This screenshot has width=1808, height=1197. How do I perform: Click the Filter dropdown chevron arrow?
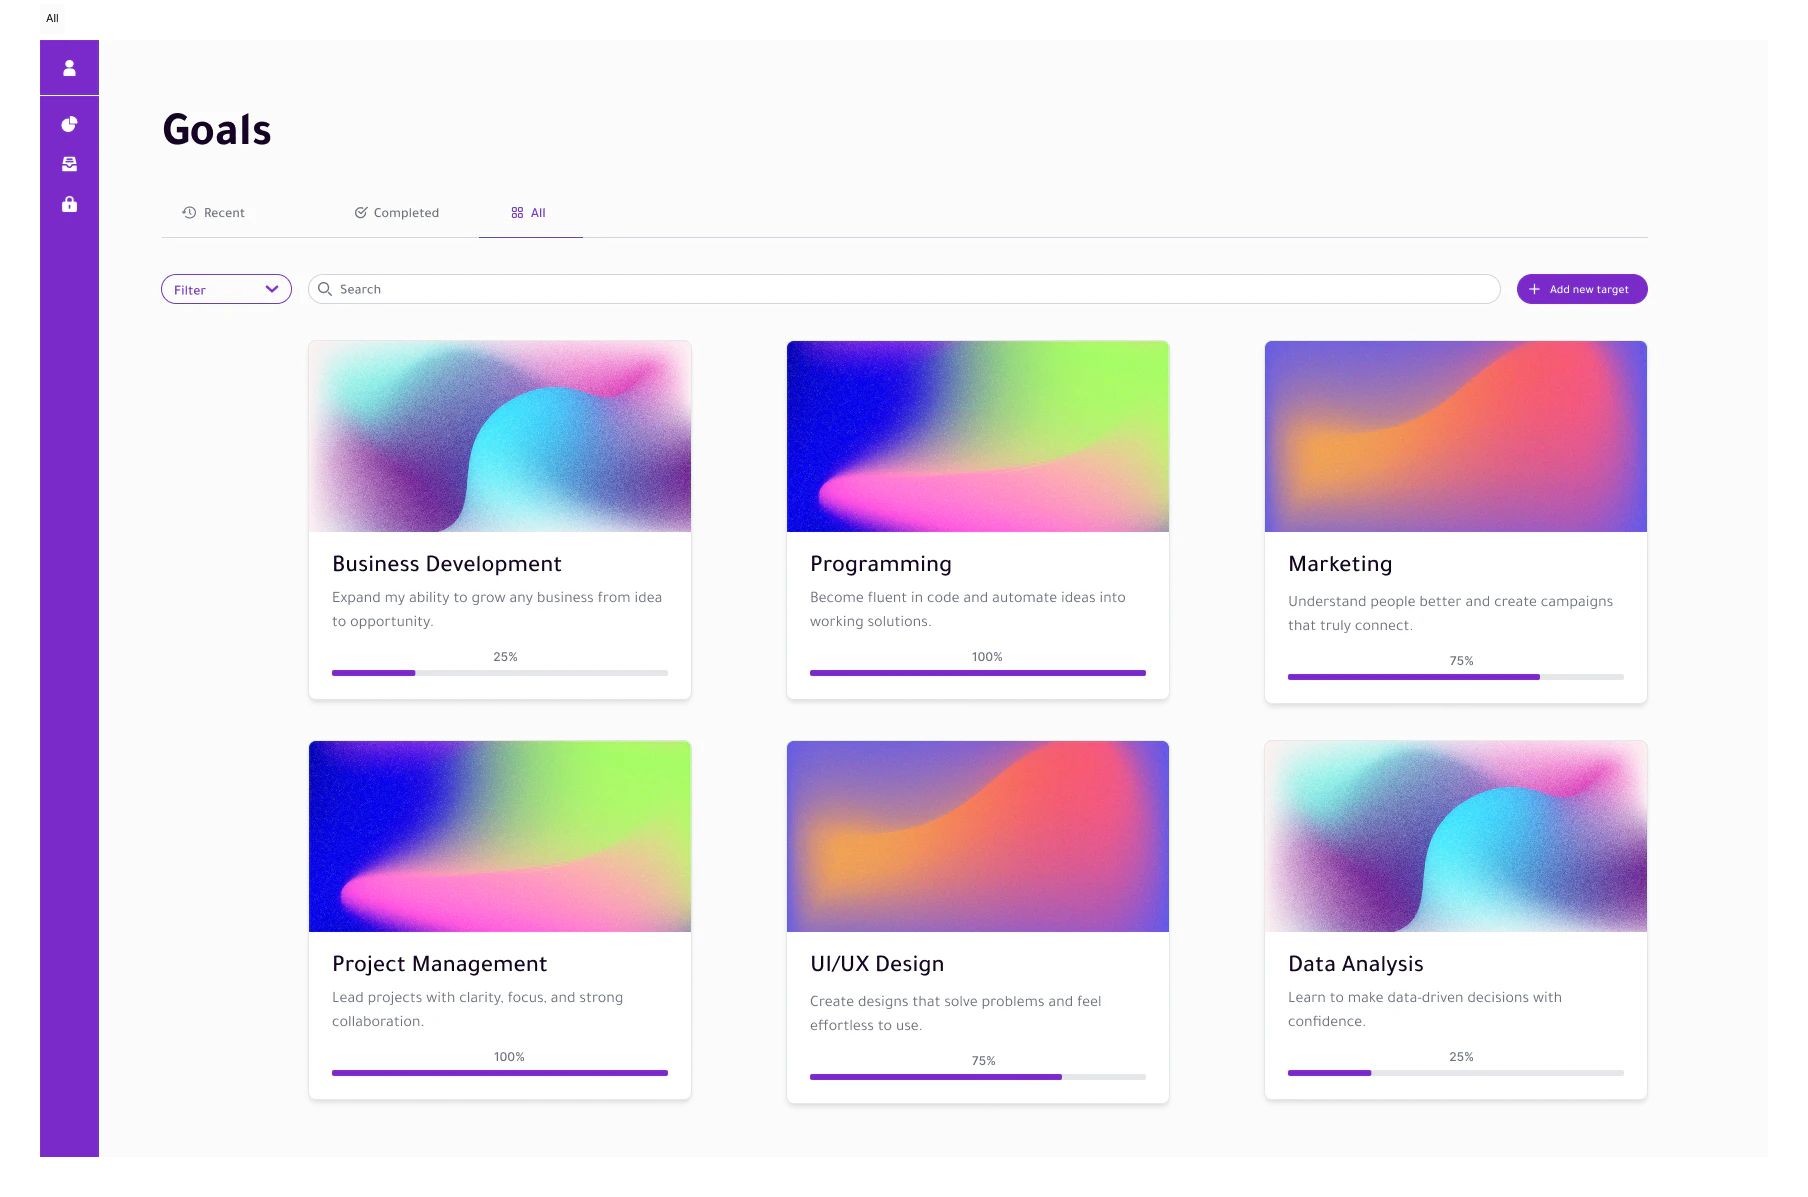pos(271,289)
